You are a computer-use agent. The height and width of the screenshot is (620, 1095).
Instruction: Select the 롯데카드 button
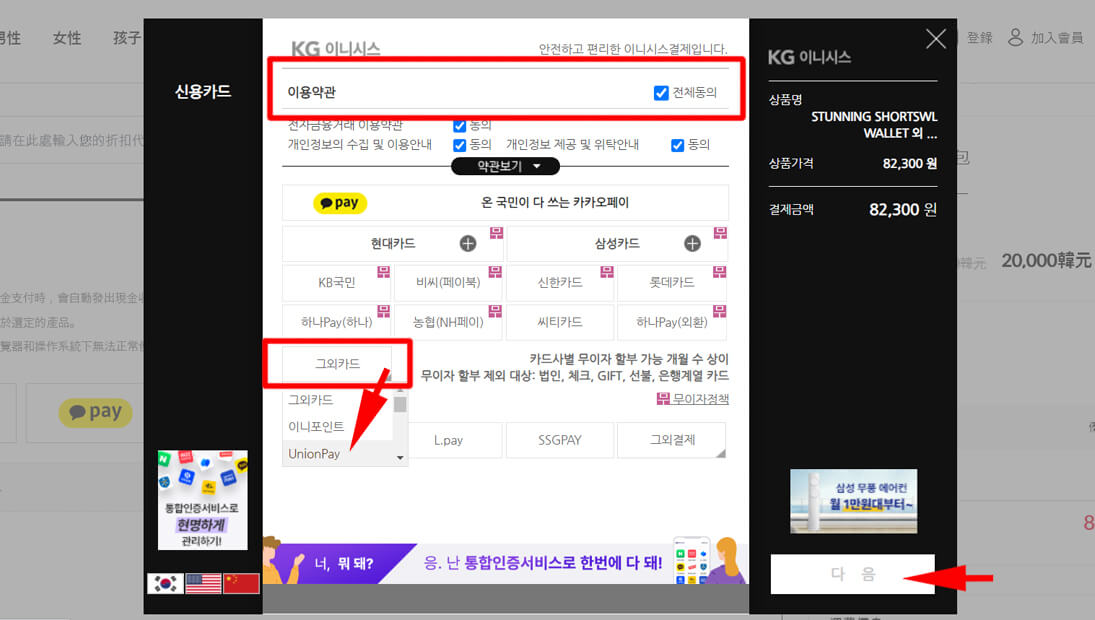[x=672, y=283]
